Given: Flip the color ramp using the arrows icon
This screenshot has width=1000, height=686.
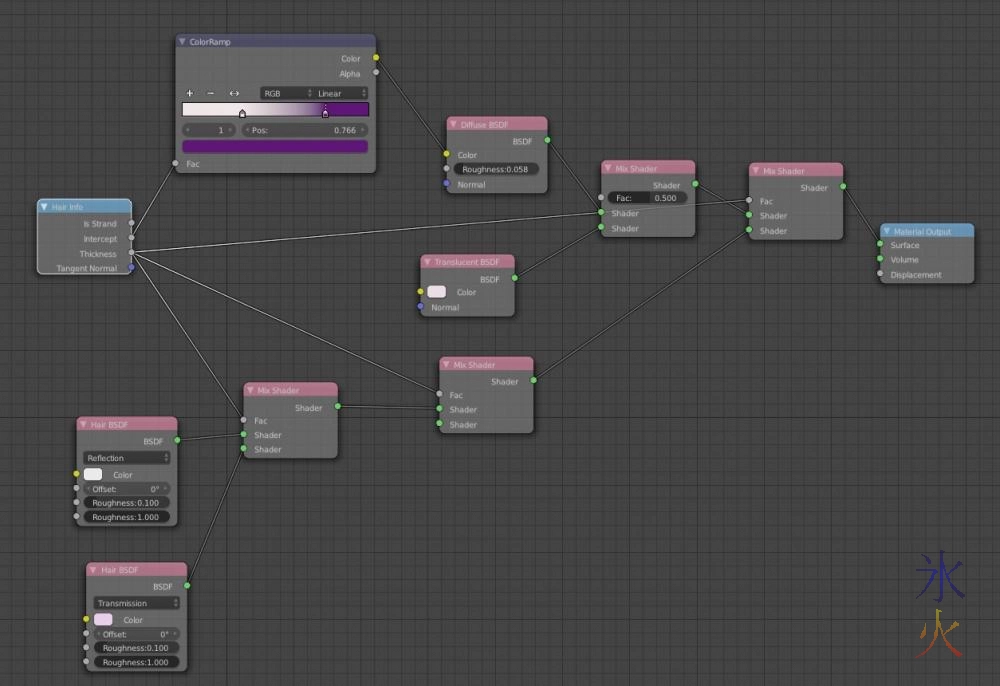Looking at the screenshot, I should 234,93.
